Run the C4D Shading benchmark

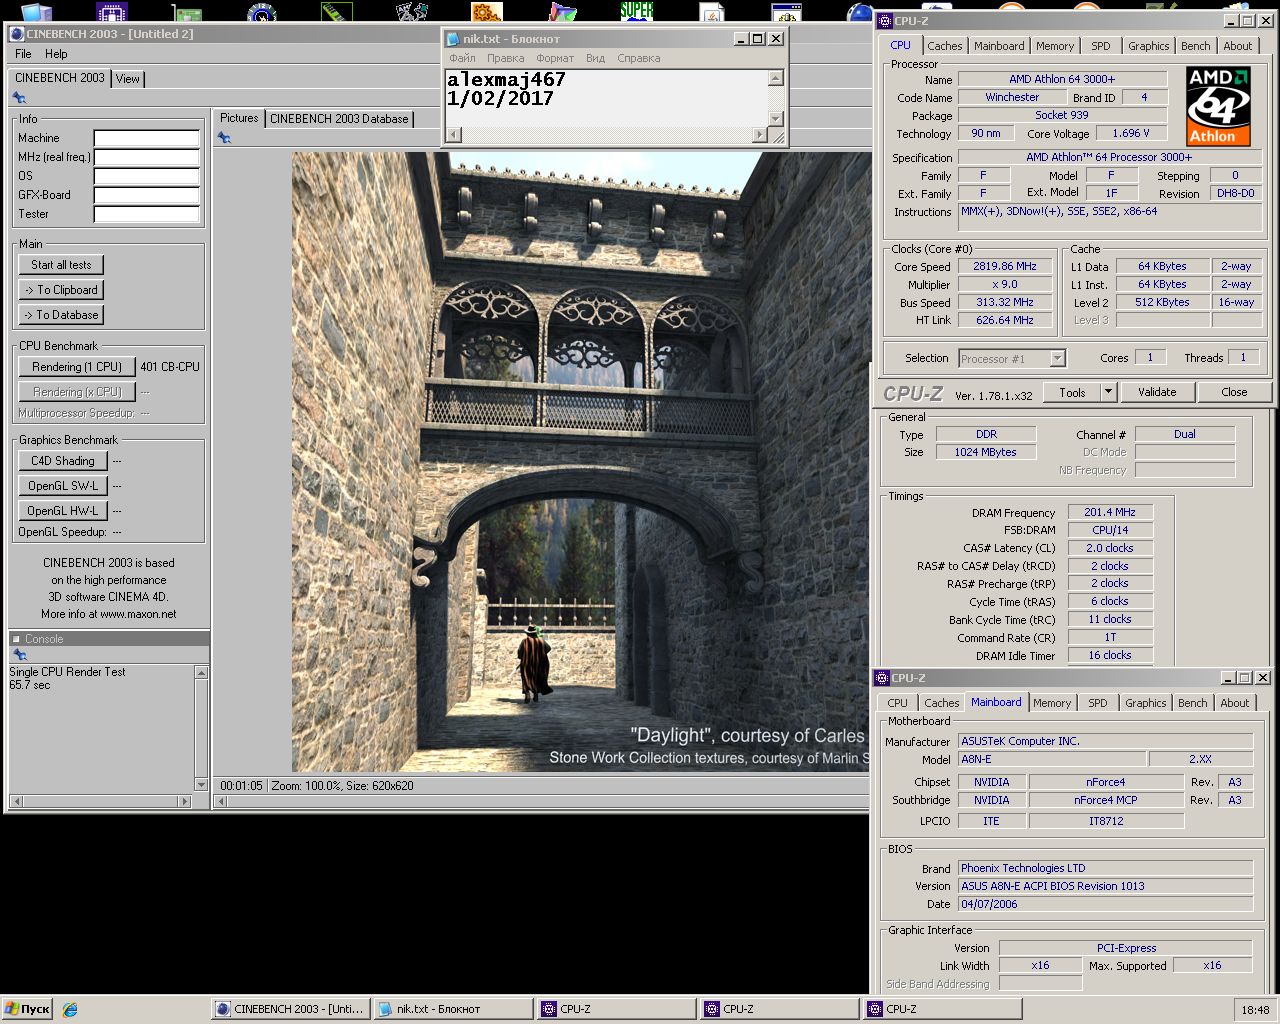(62, 461)
